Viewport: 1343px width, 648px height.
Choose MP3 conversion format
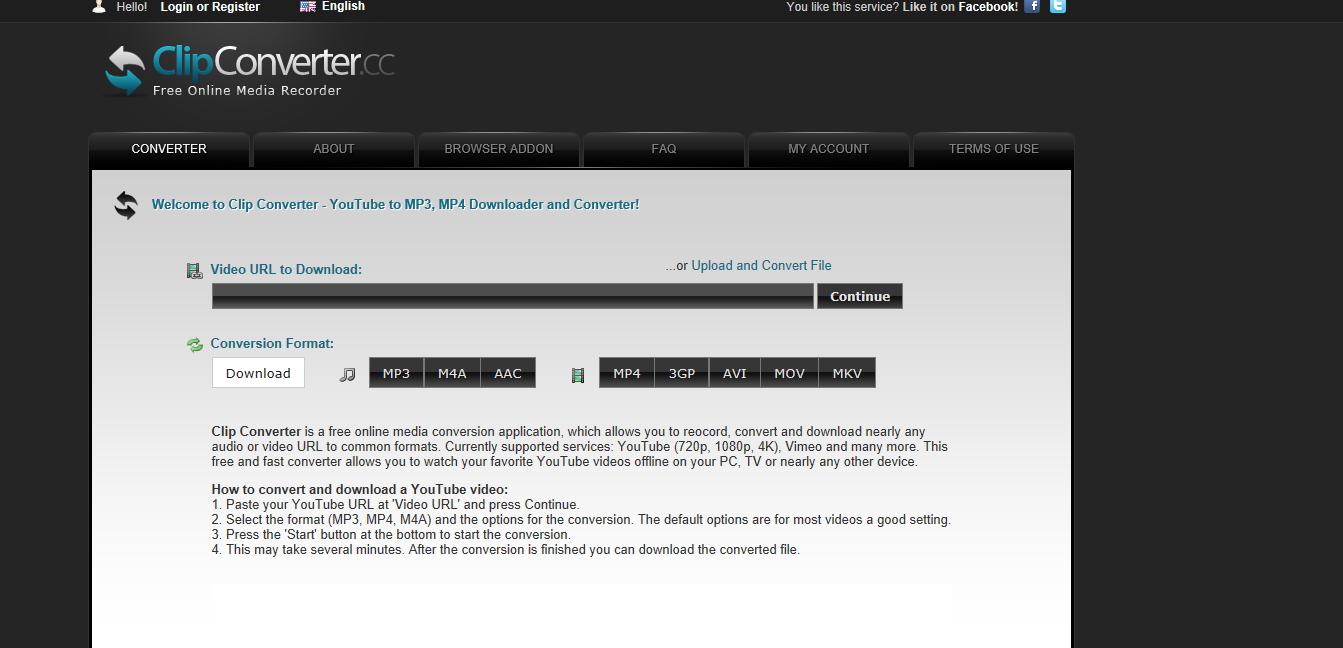(x=396, y=373)
